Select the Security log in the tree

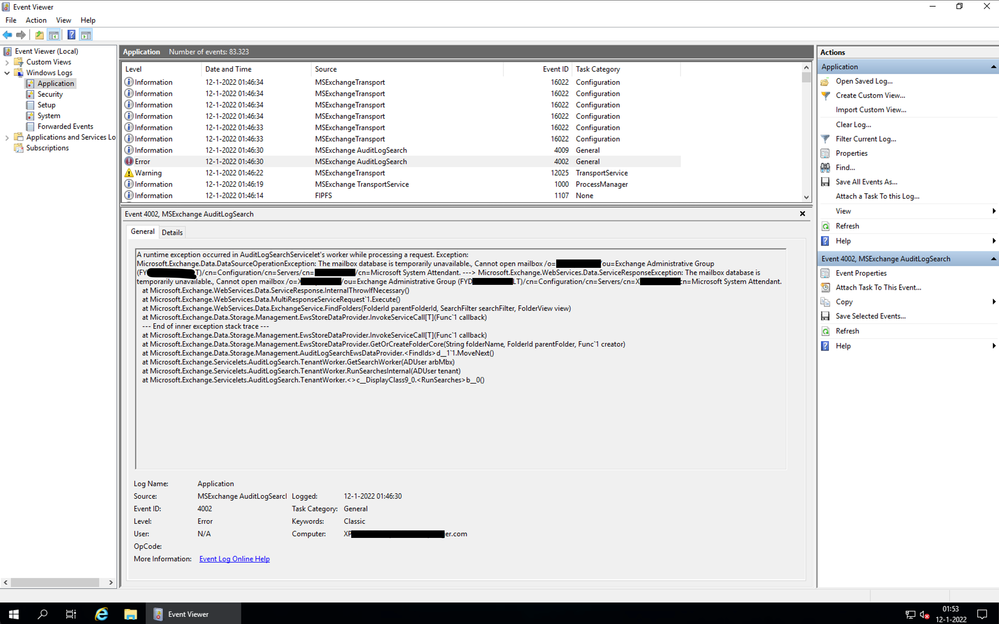(50, 94)
